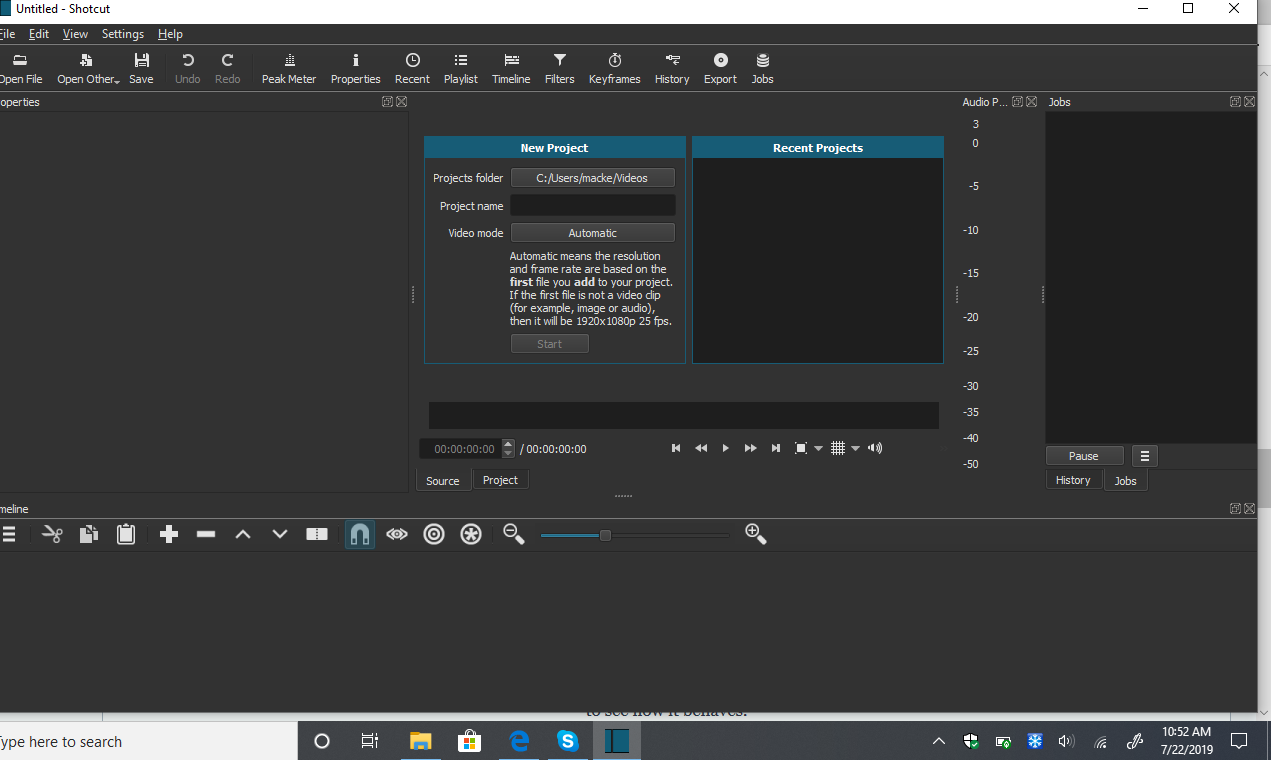Click the timeline Lift up-arrow icon

coord(243,534)
